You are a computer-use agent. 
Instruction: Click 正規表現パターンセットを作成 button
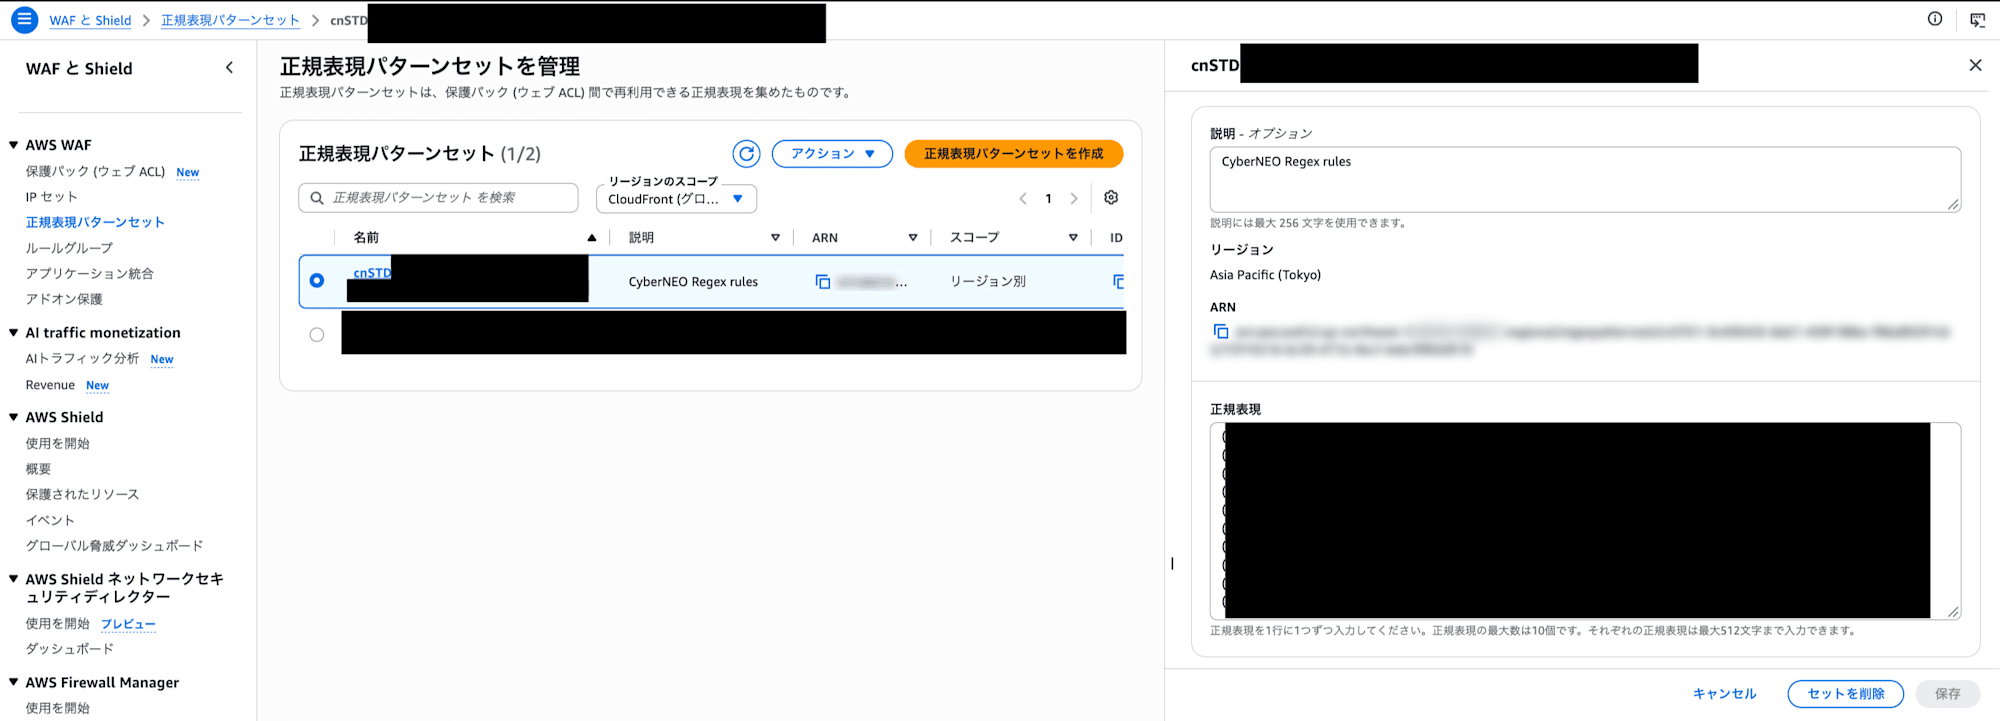click(x=1014, y=154)
